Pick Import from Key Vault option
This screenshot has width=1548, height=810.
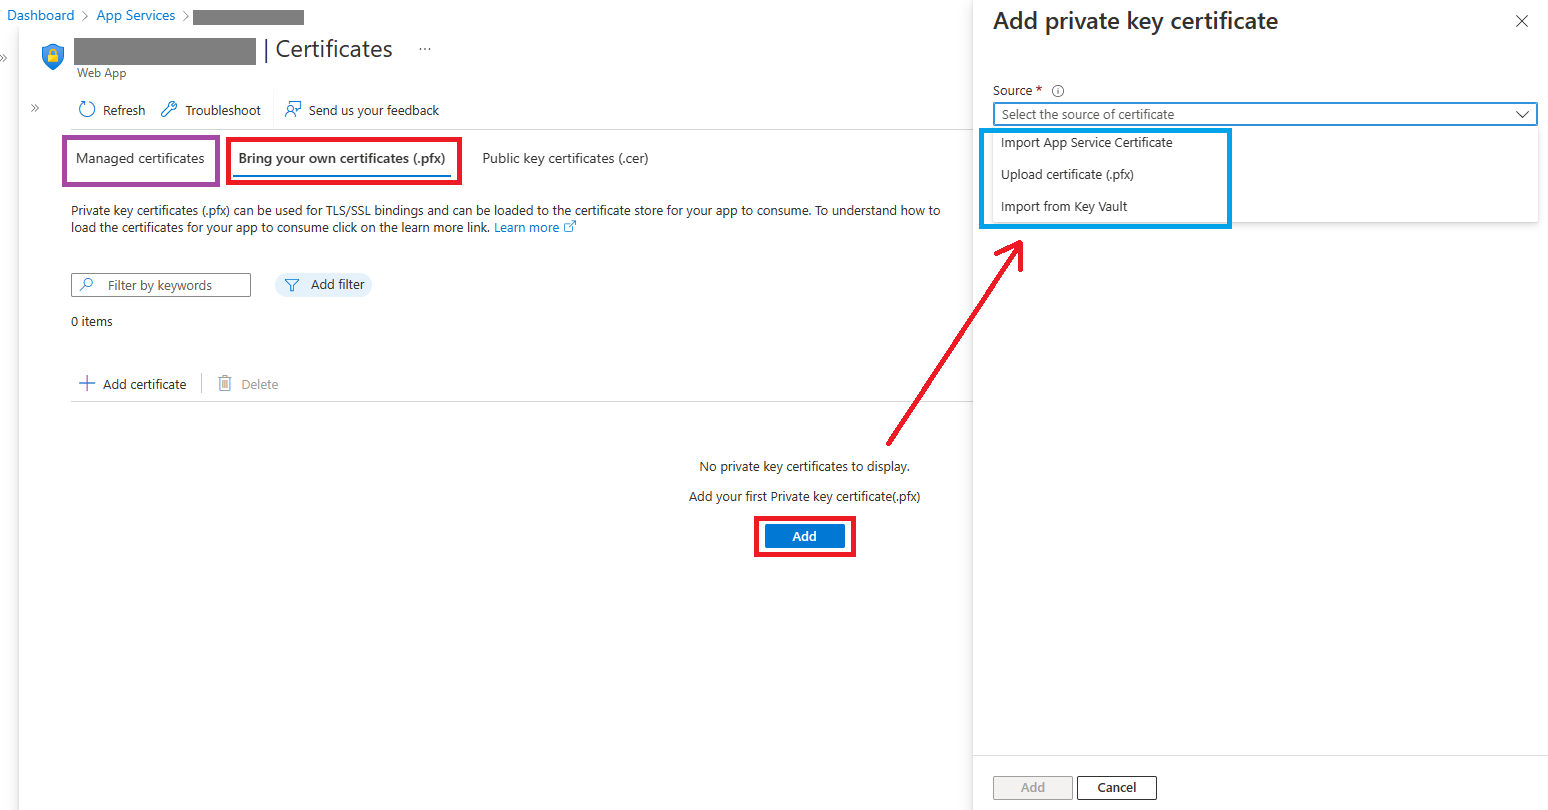pyautogui.click(x=1063, y=207)
